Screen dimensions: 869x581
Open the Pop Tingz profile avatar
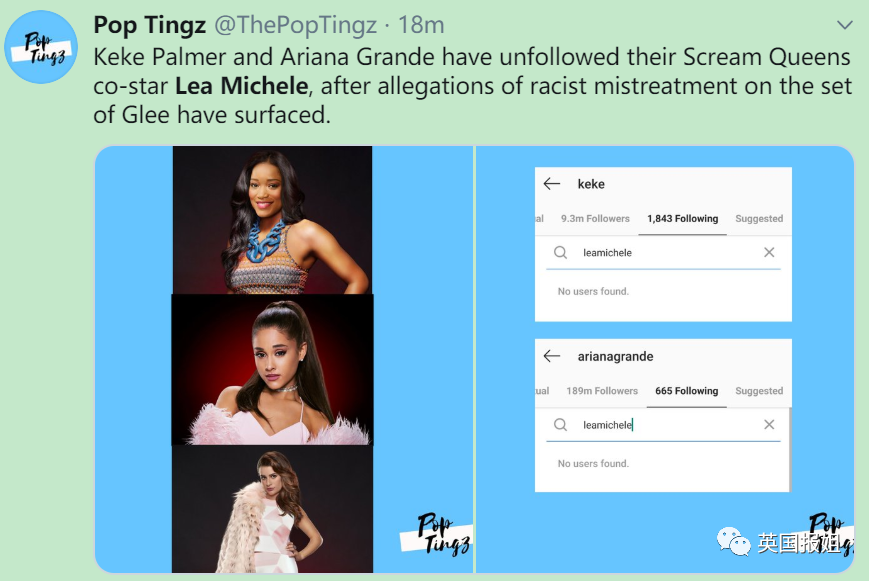point(41,47)
